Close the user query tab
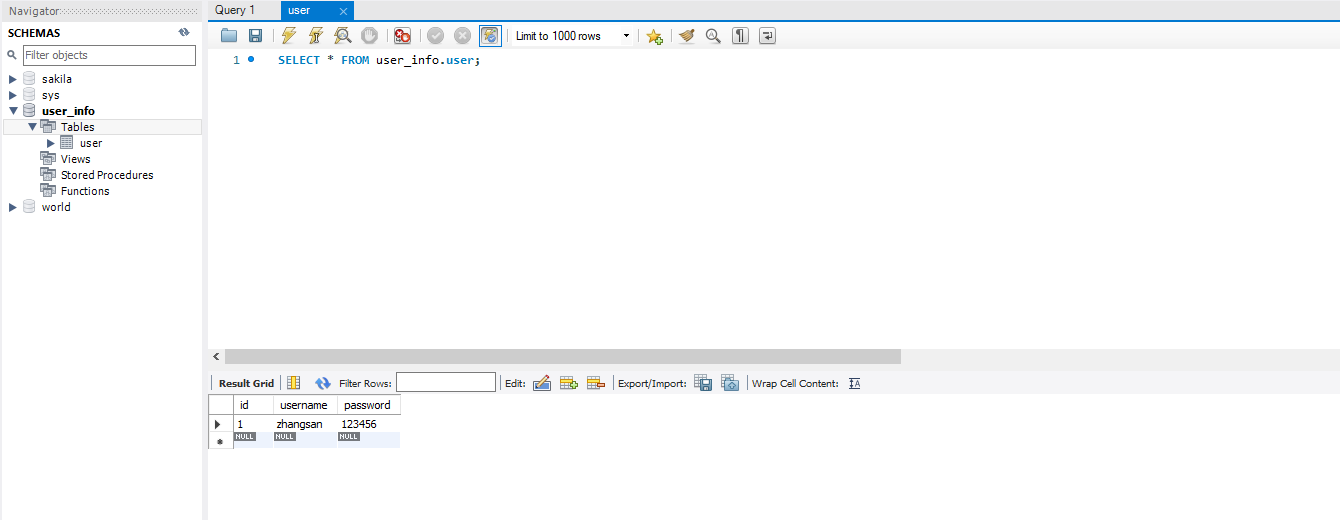 point(344,11)
